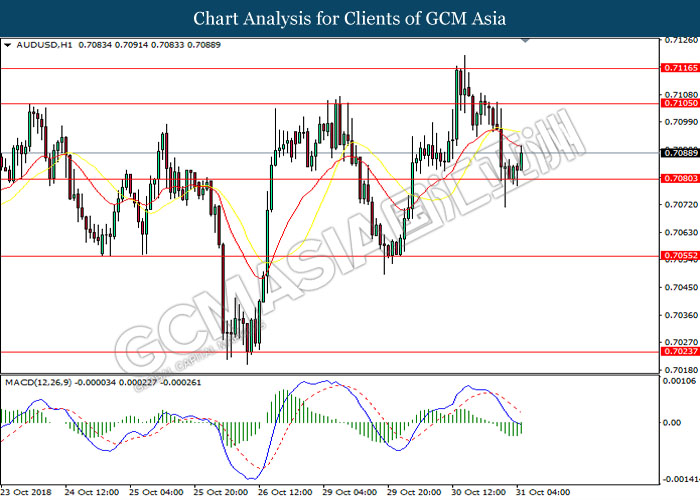Click the 26 Oct 12:00 time label
The image size is (700, 500).
pyautogui.click(x=285, y=492)
